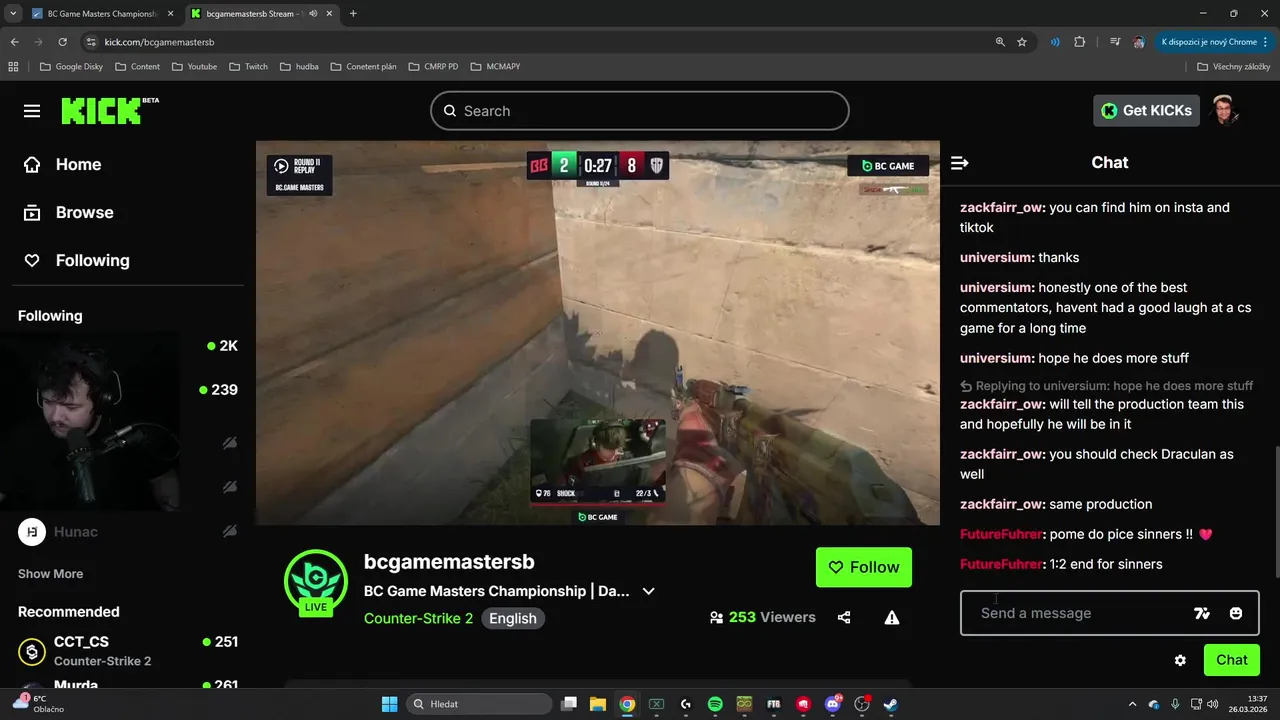Viewport: 1280px width, 720px height.
Task: Open the Kick hamburger menu
Action: tap(32, 111)
